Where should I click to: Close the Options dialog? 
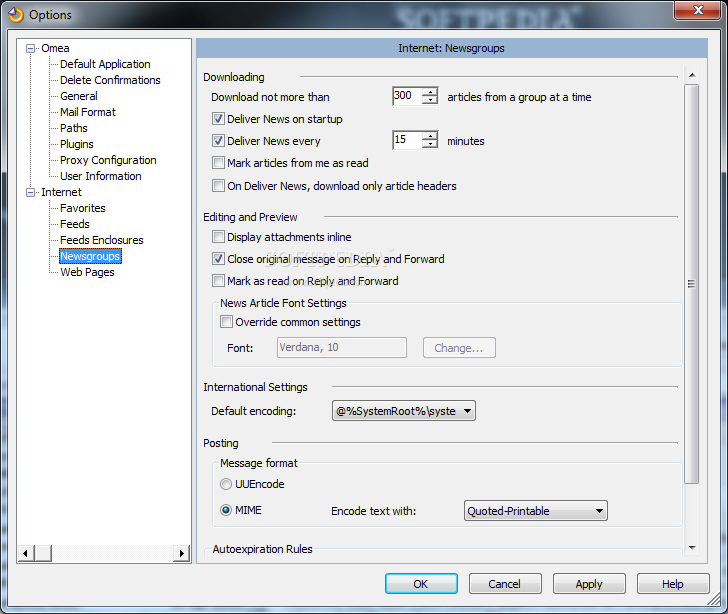coord(698,10)
